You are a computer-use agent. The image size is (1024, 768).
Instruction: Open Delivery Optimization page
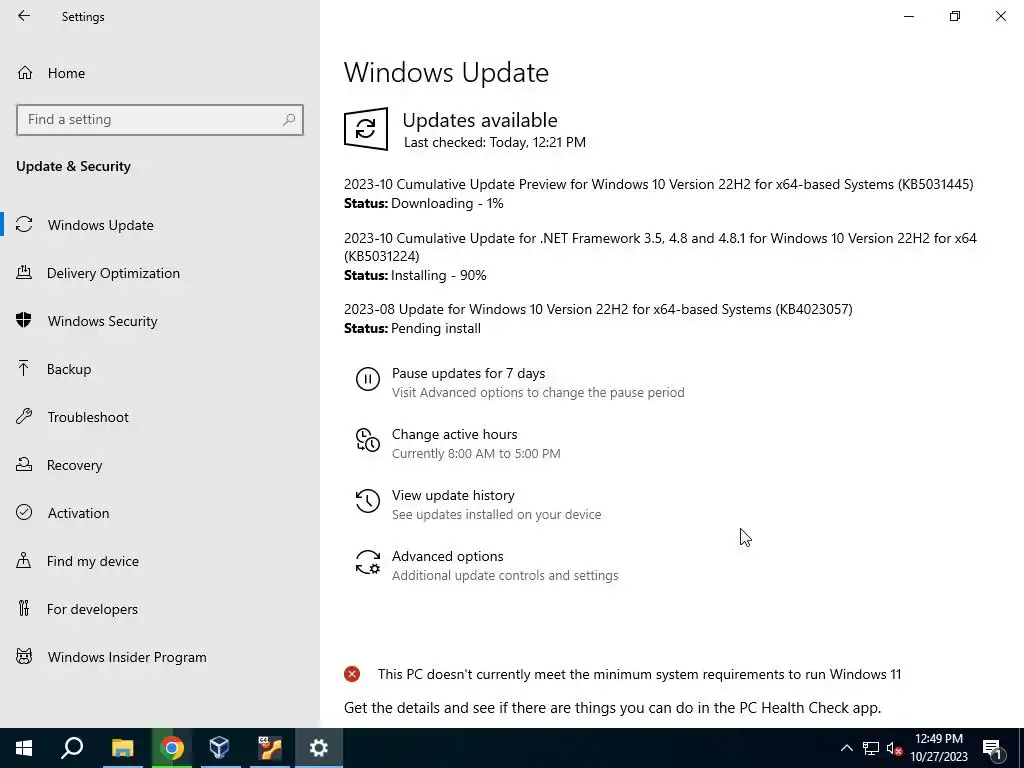pos(160,273)
